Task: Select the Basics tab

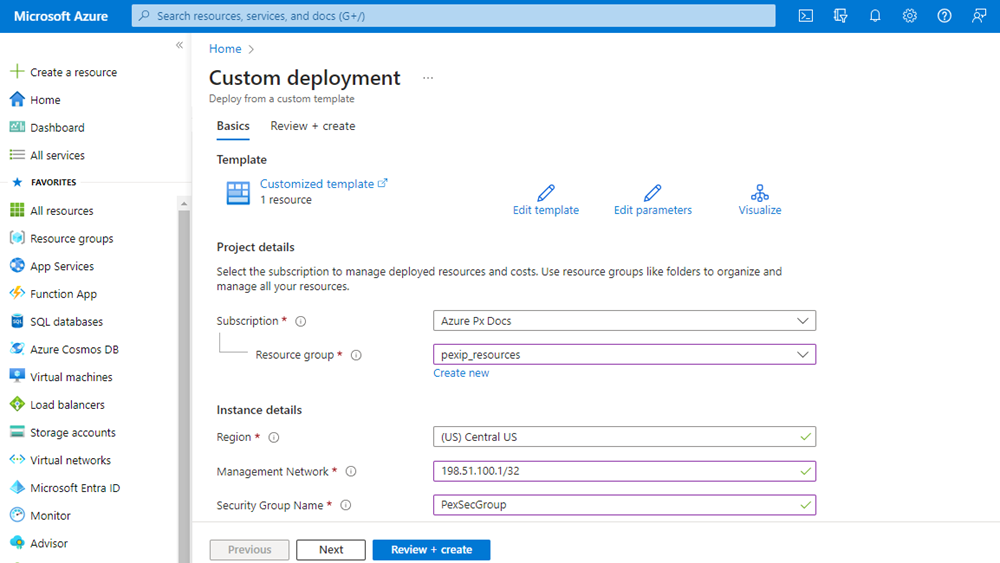Action: pyautogui.click(x=233, y=126)
